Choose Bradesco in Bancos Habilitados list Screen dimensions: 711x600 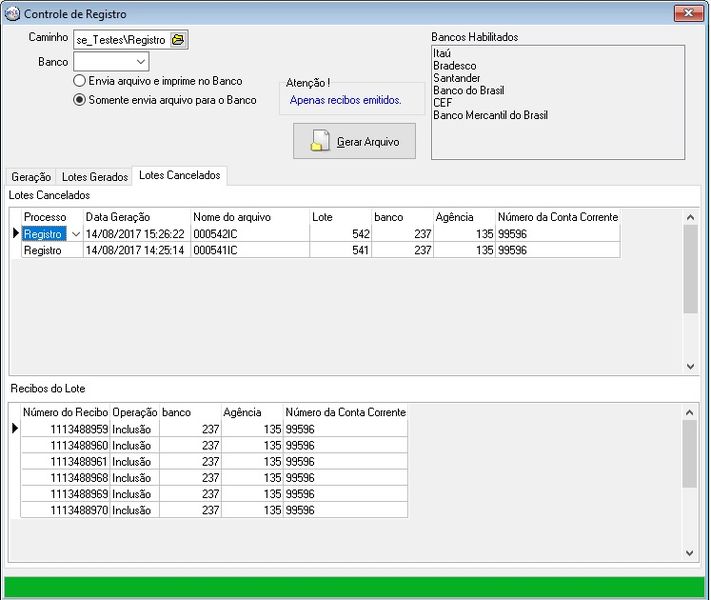455,65
